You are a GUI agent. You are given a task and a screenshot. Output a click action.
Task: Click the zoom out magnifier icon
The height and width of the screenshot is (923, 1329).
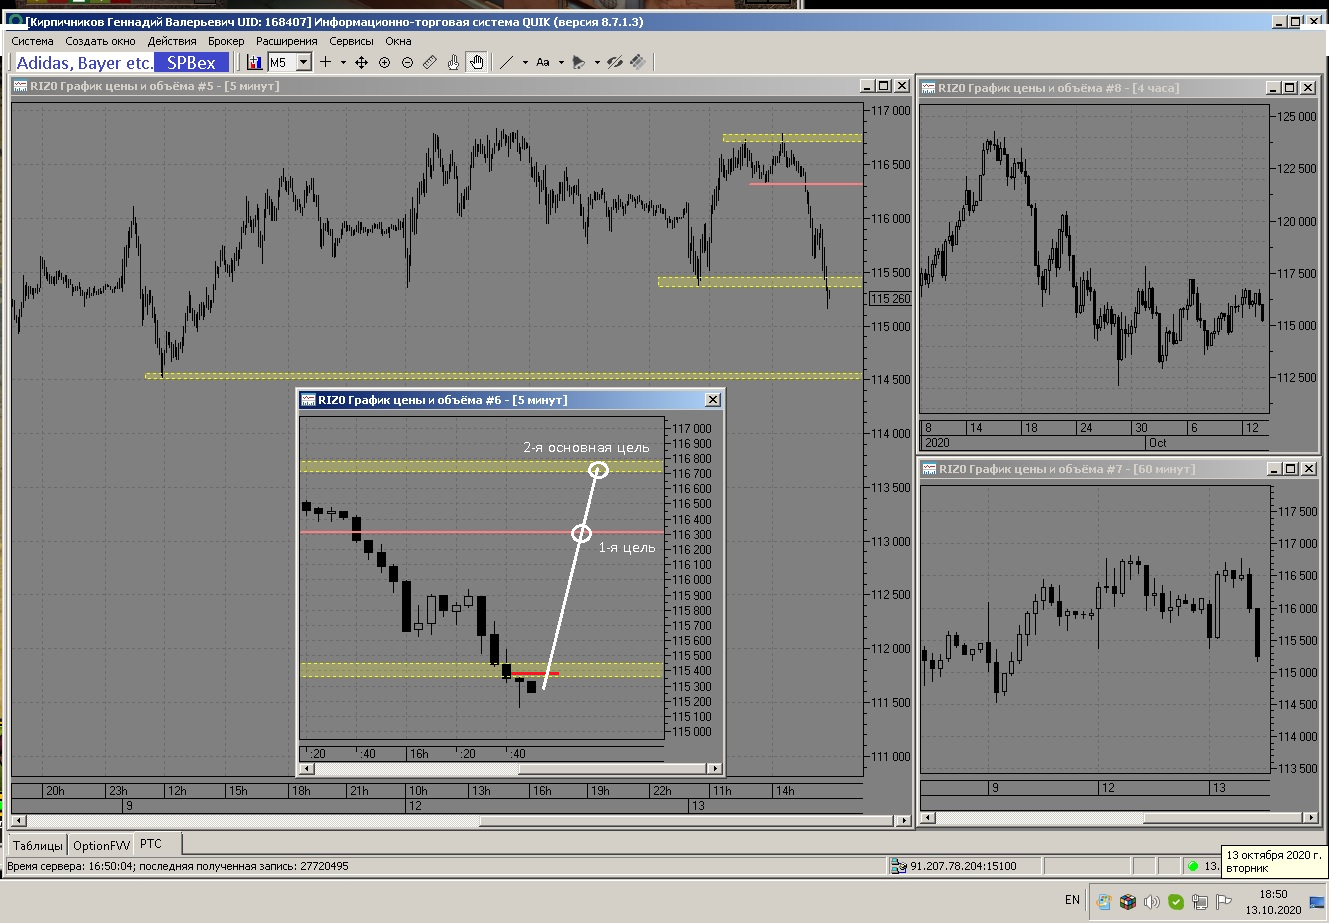point(407,62)
